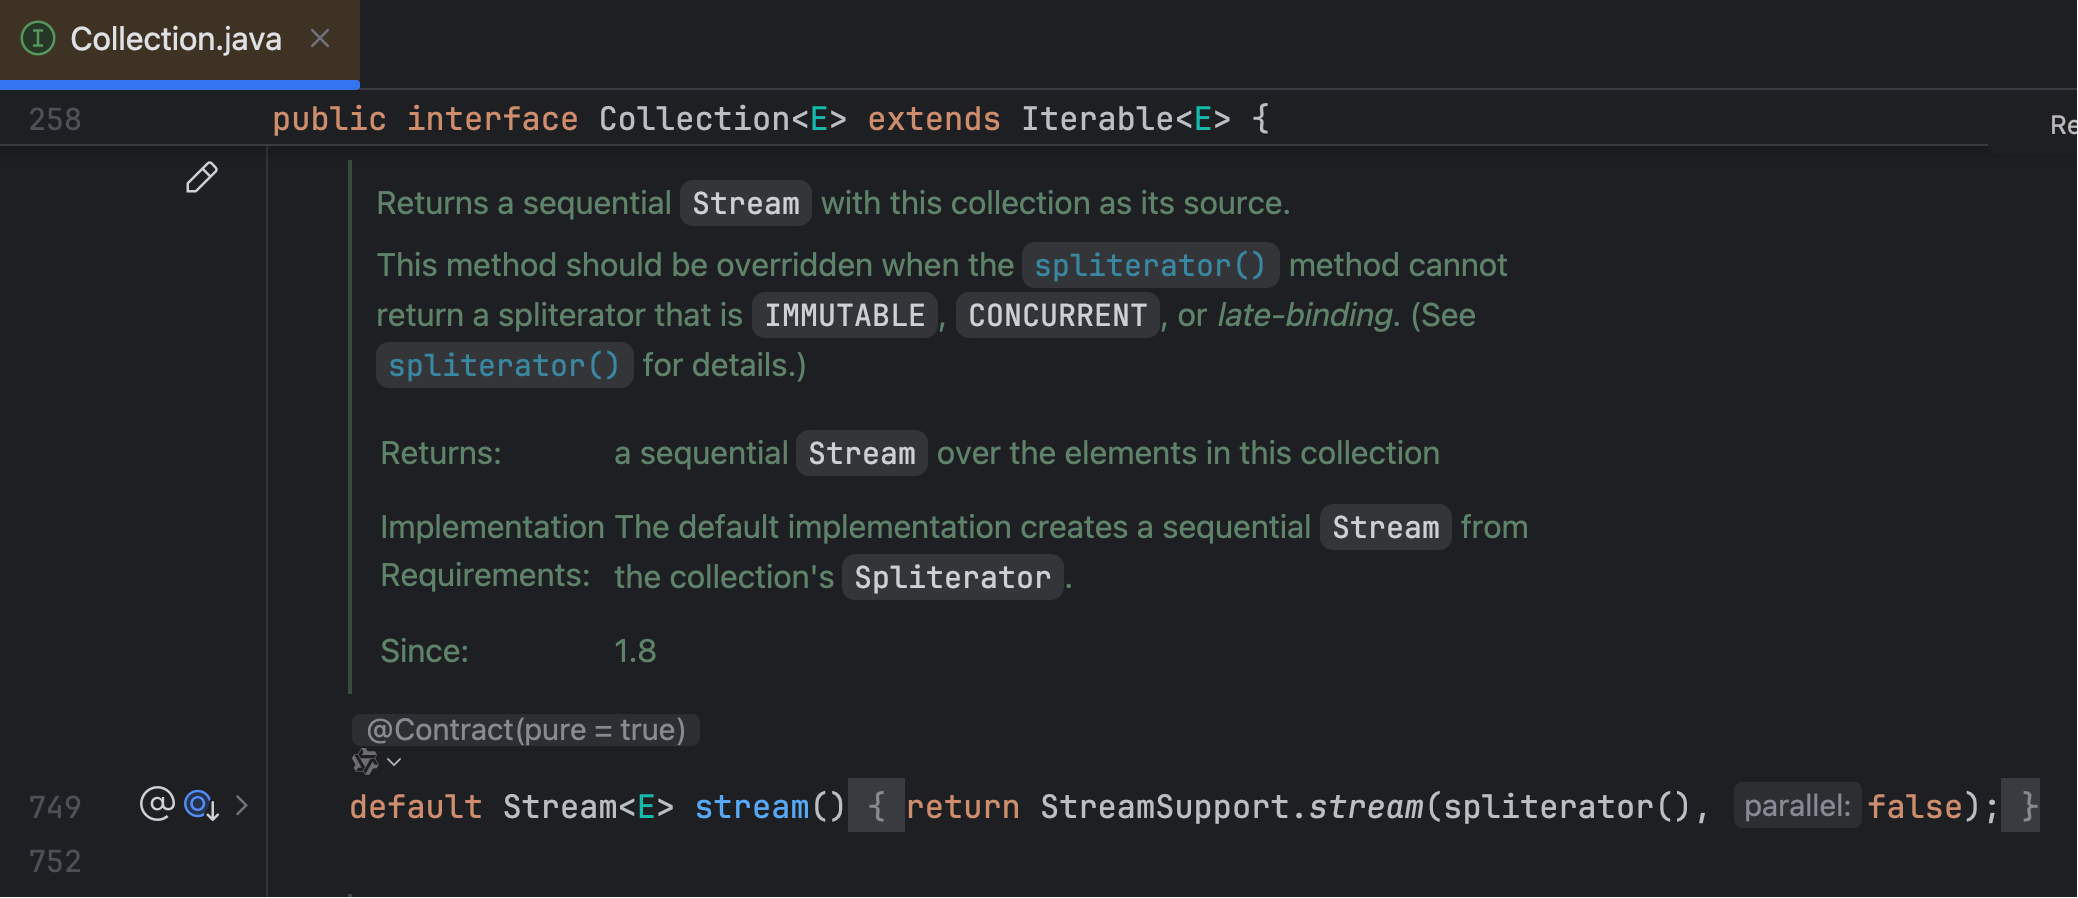Click the folded opening brace of stream()
This screenshot has height=898, width=2078.
coord(876,806)
